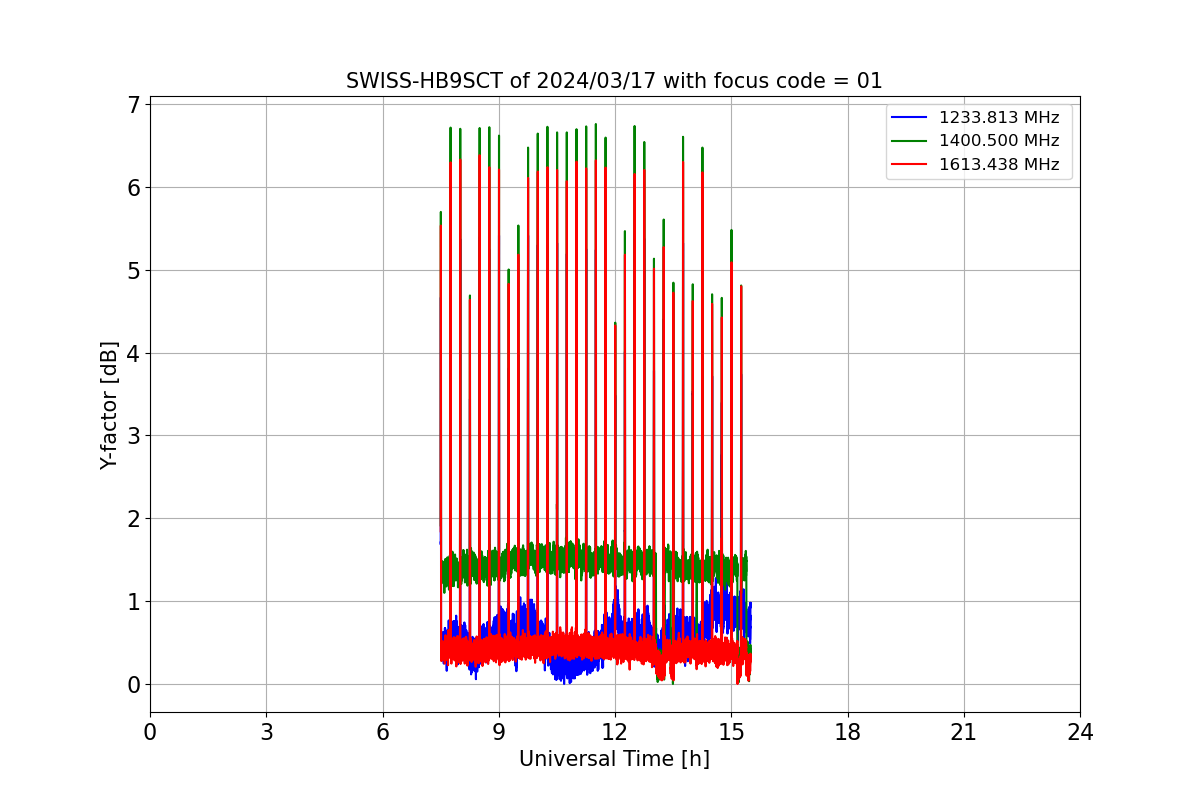Click the green legend line swatch
The image size is (1200, 800).
pyautogui.click(x=911, y=141)
